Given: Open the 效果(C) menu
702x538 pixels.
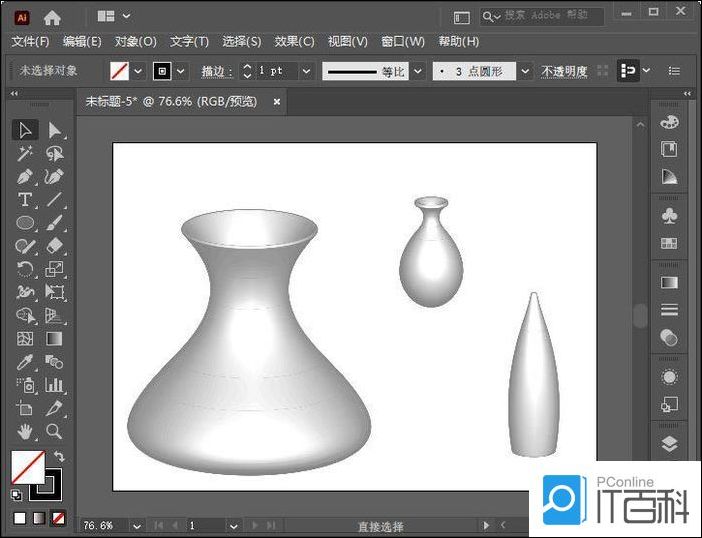Looking at the screenshot, I should pyautogui.click(x=294, y=41).
